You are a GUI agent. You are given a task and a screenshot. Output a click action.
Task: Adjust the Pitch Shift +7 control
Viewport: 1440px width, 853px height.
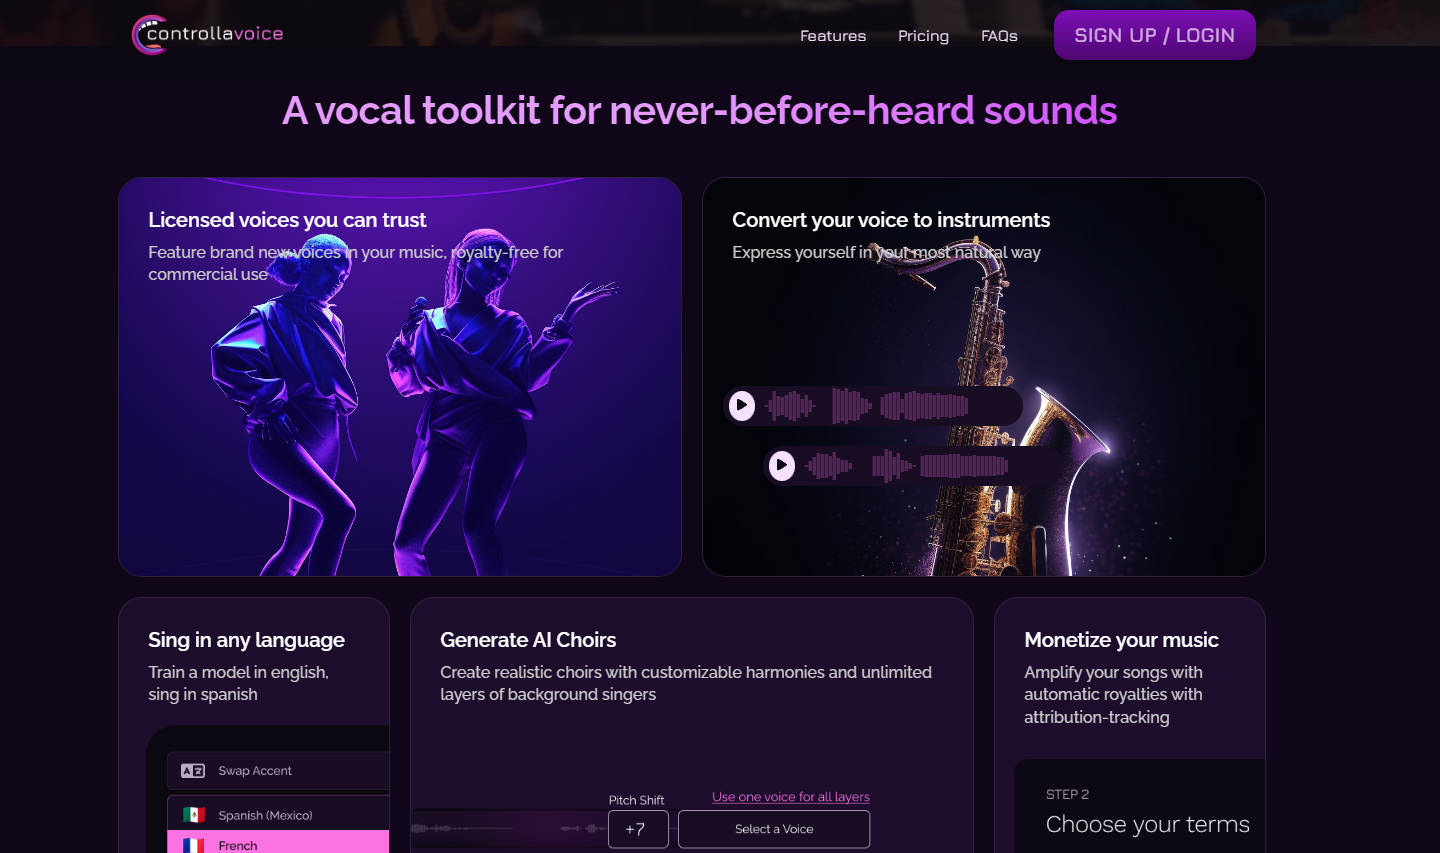[638, 829]
